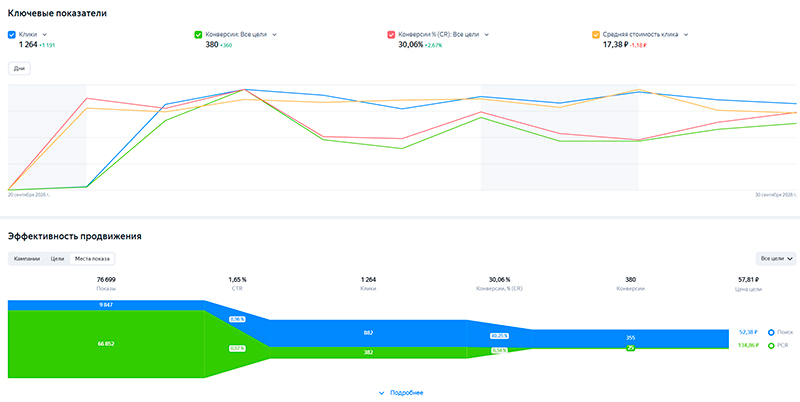Uncheck the green Конверсии: Все цели checkbox
This screenshot has height=402, width=800.
click(198, 35)
